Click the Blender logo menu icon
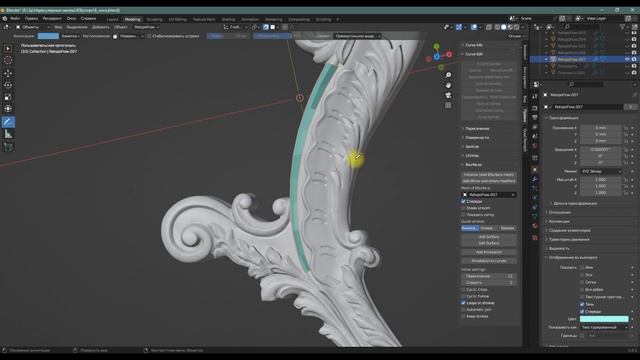 [4, 18]
